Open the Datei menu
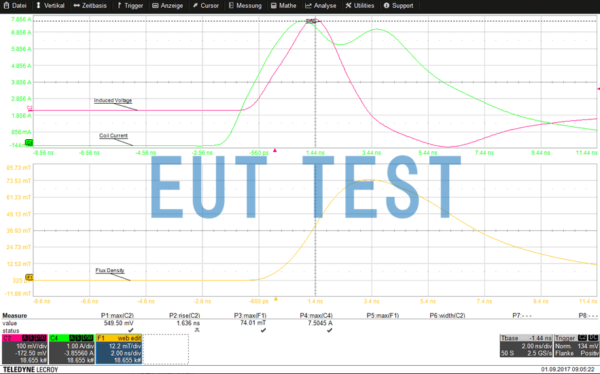 point(15,6)
